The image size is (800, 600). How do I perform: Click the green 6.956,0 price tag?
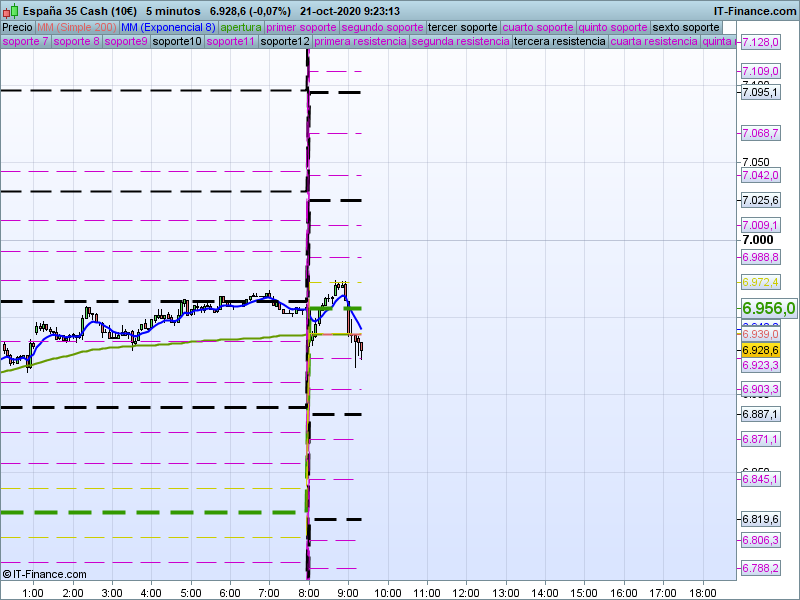[768, 308]
